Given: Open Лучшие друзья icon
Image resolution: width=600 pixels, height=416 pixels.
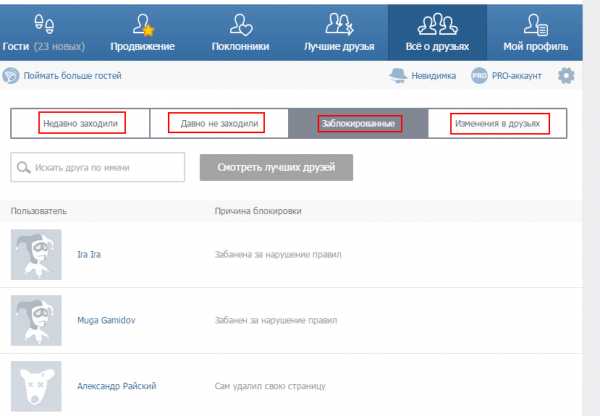Looking at the screenshot, I should [x=339, y=24].
